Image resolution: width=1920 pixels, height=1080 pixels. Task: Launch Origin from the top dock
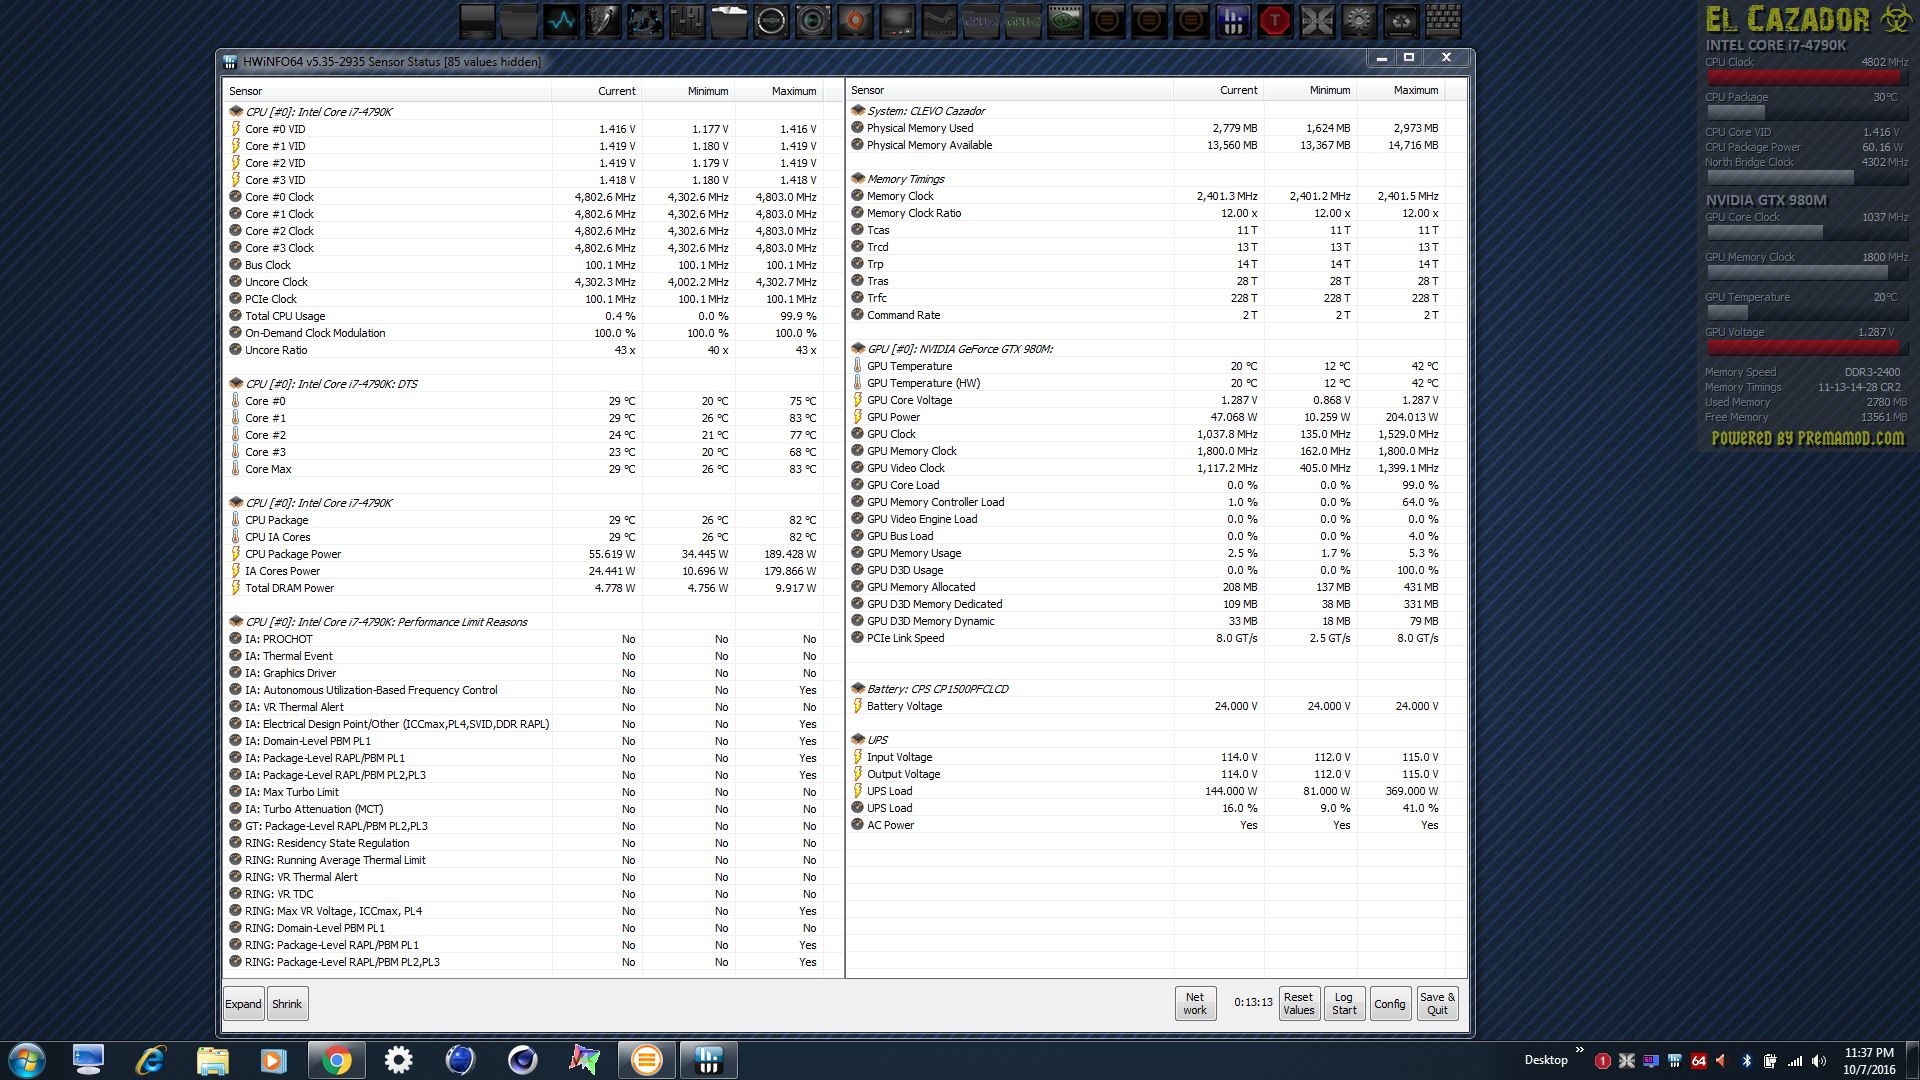855,21
